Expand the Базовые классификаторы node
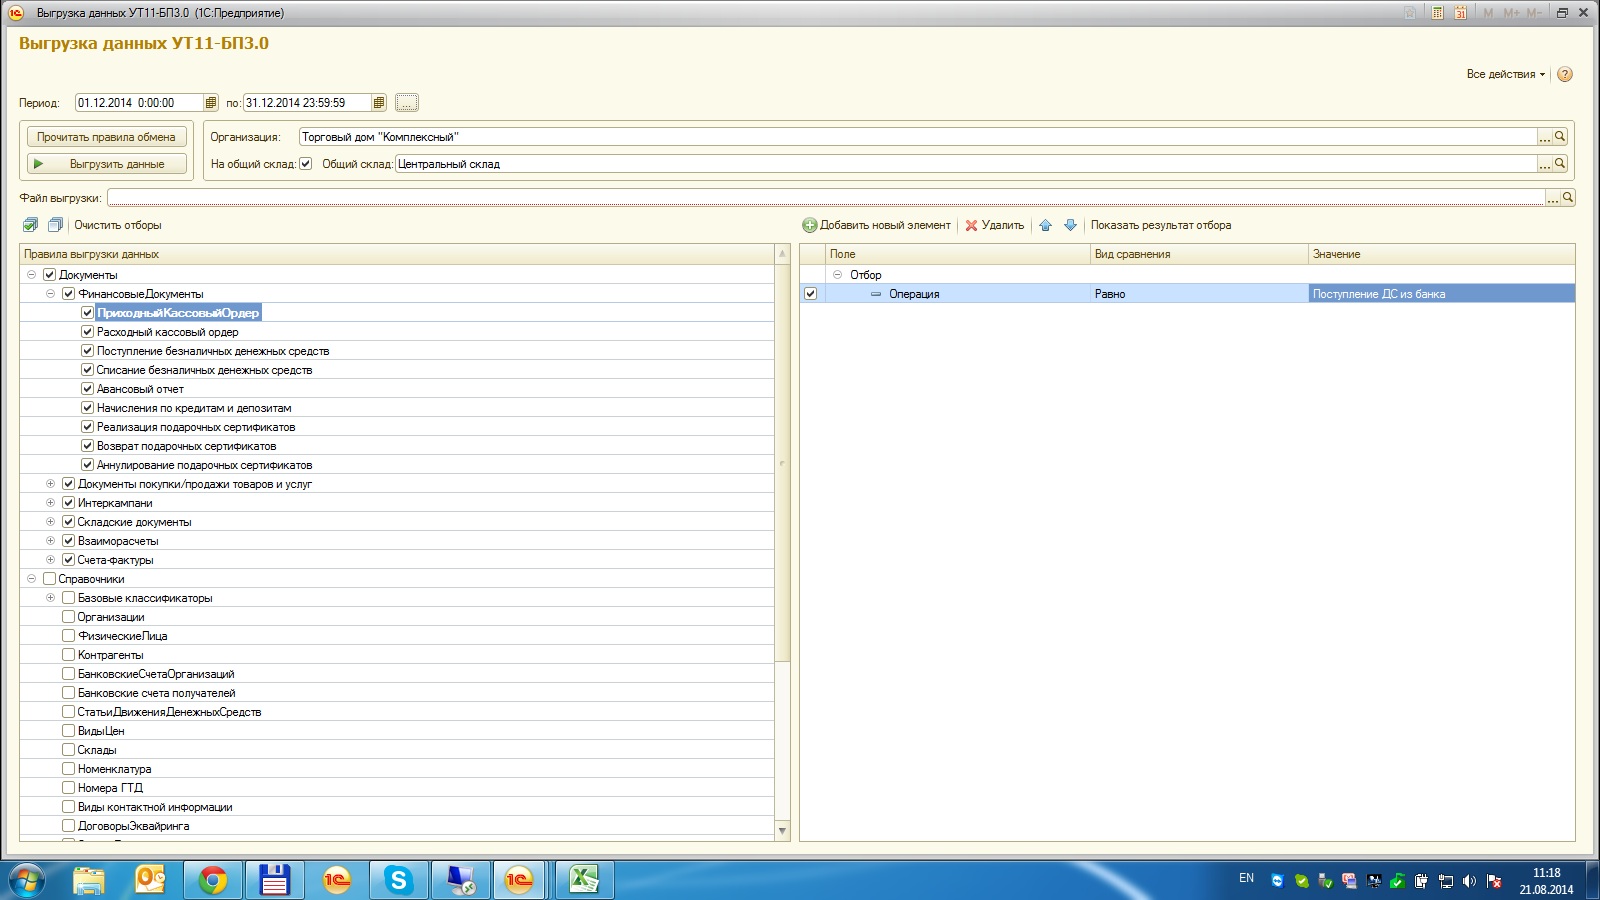Viewport: 1600px width, 900px height. click(50, 598)
